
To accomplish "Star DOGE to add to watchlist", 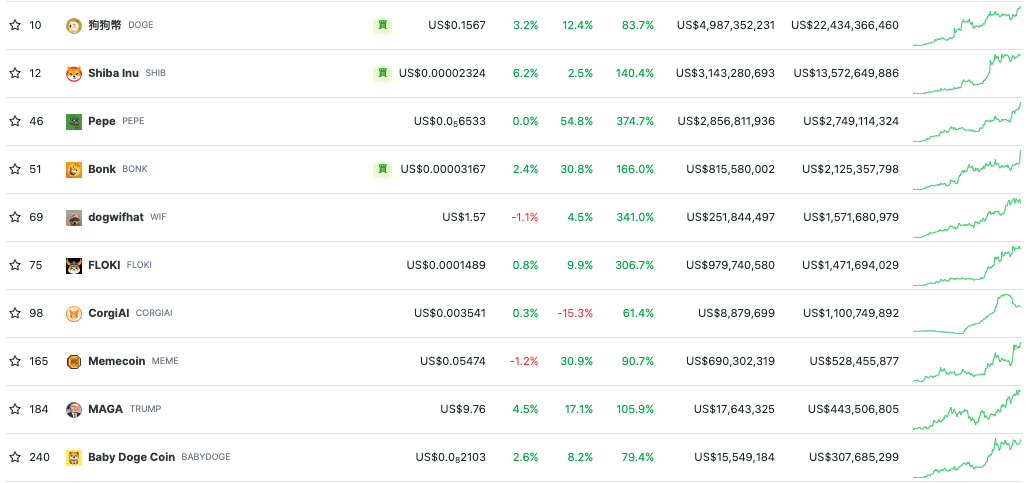I will (x=15, y=25).
